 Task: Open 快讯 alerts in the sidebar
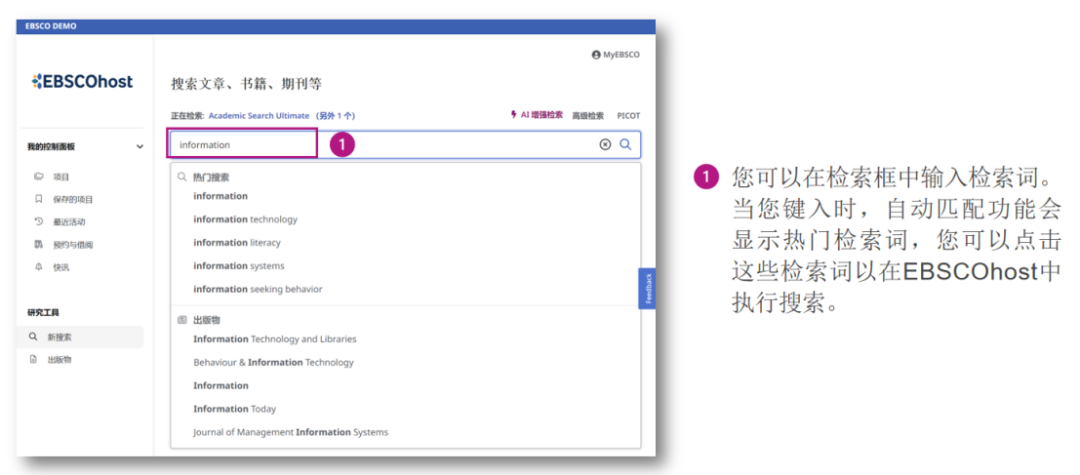point(61,268)
